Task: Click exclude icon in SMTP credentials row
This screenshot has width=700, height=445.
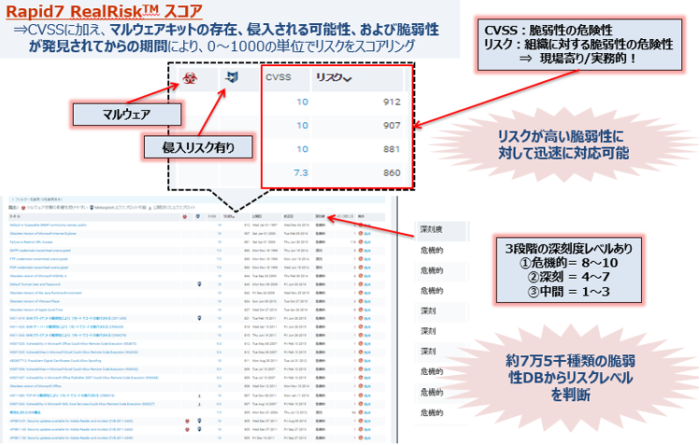Action: click(x=361, y=250)
